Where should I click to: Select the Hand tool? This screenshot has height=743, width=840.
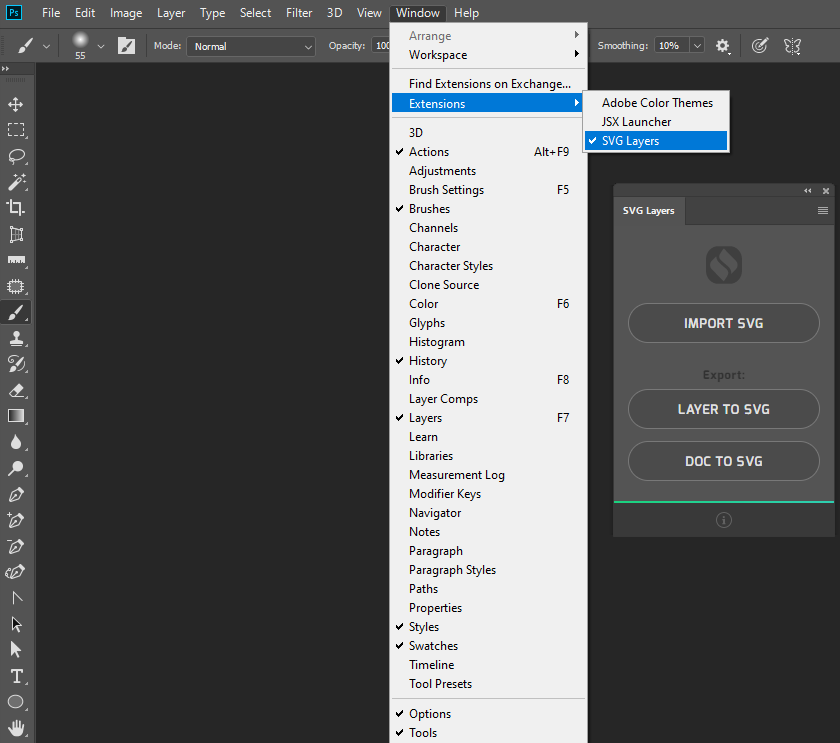[x=16, y=728]
